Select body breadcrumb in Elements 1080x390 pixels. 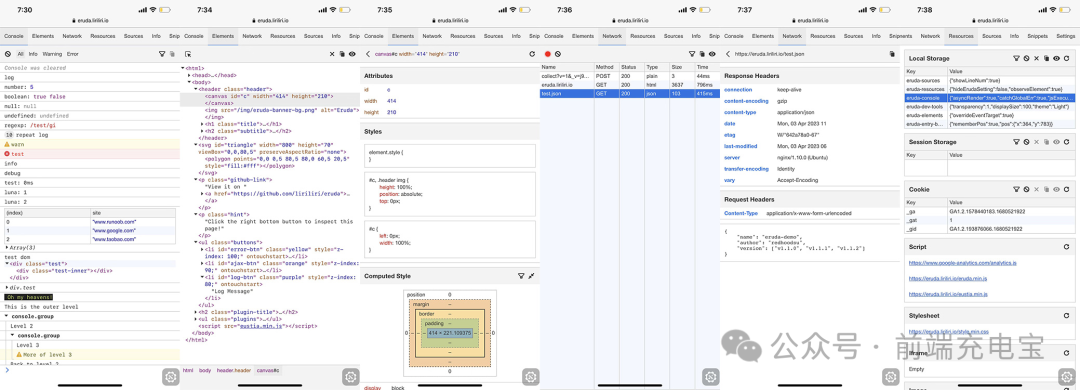[205, 371]
